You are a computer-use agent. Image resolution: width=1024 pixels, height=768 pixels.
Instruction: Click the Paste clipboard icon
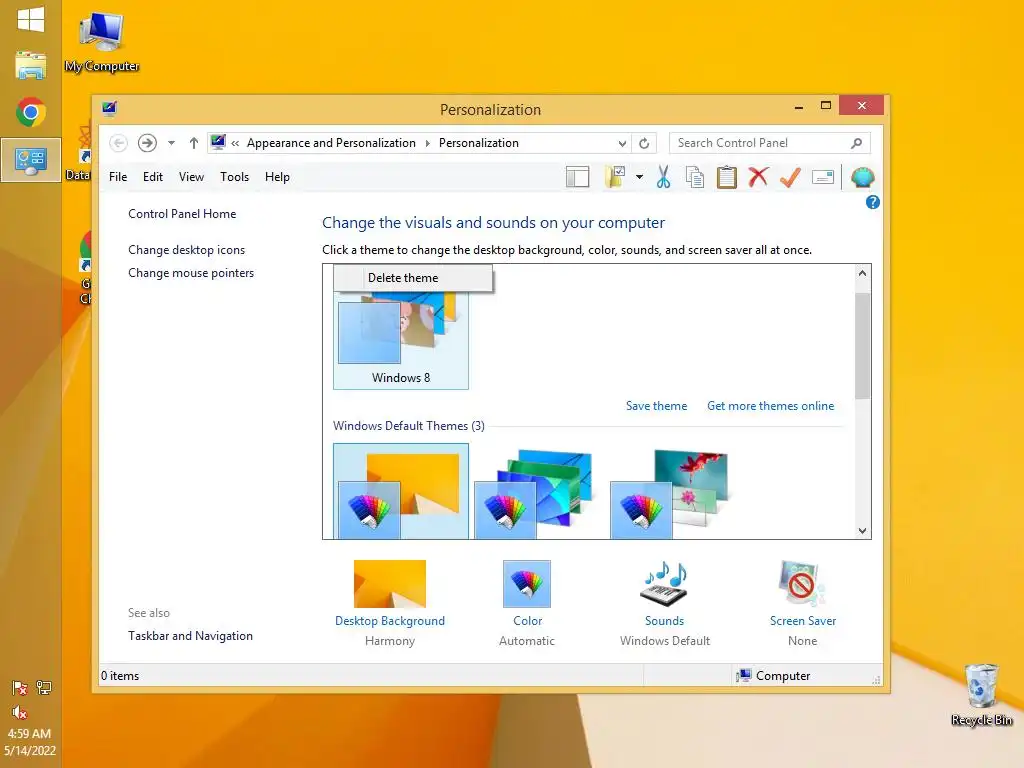coord(726,177)
